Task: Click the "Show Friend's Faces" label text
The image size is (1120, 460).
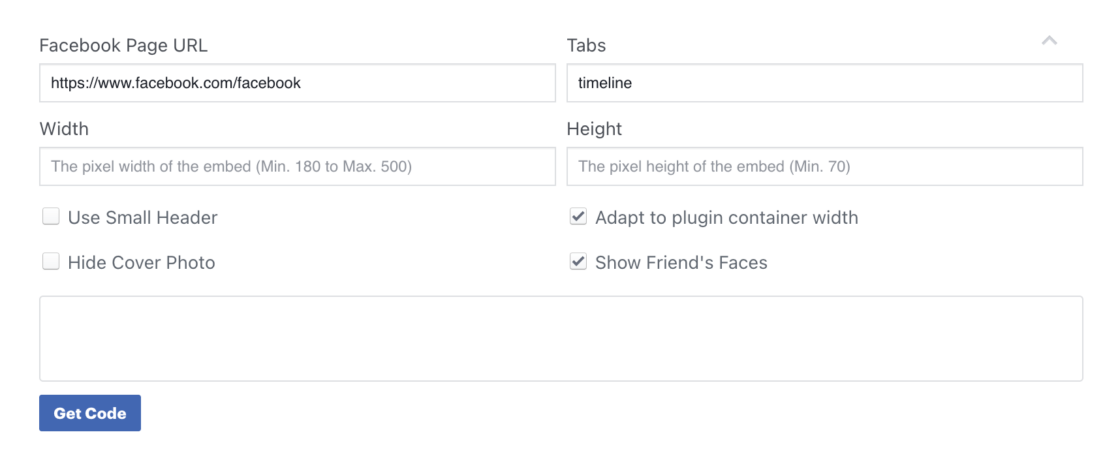Action: pyautogui.click(x=681, y=263)
